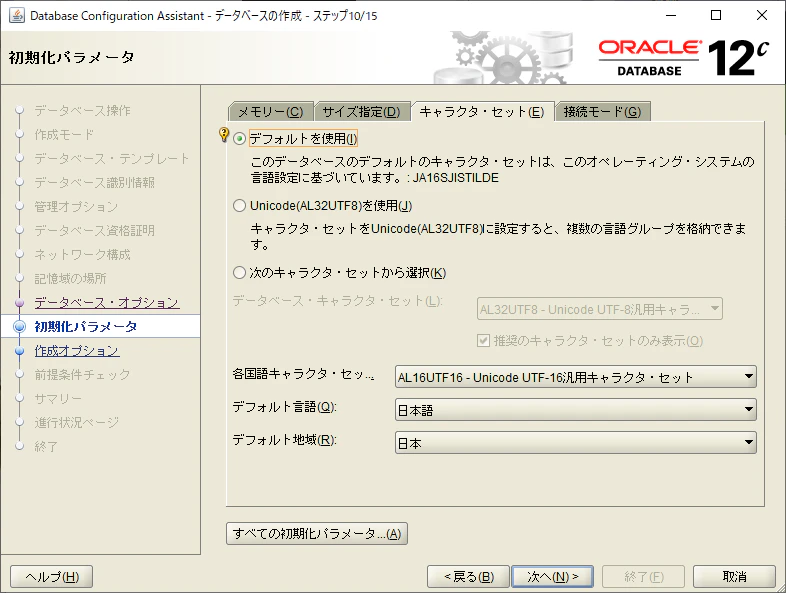Click the 記憶域の場所 step label
Image resolution: width=786 pixels, height=593 pixels.
coord(70,279)
